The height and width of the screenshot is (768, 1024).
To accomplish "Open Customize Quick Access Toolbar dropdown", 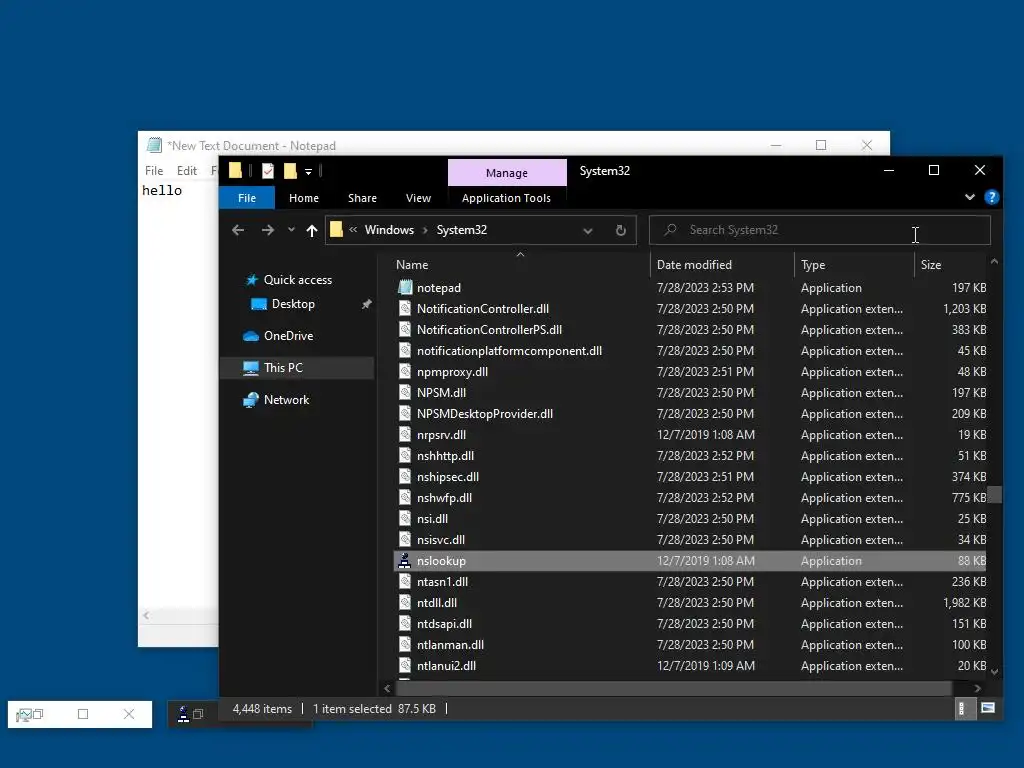I will tap(308, 172).
